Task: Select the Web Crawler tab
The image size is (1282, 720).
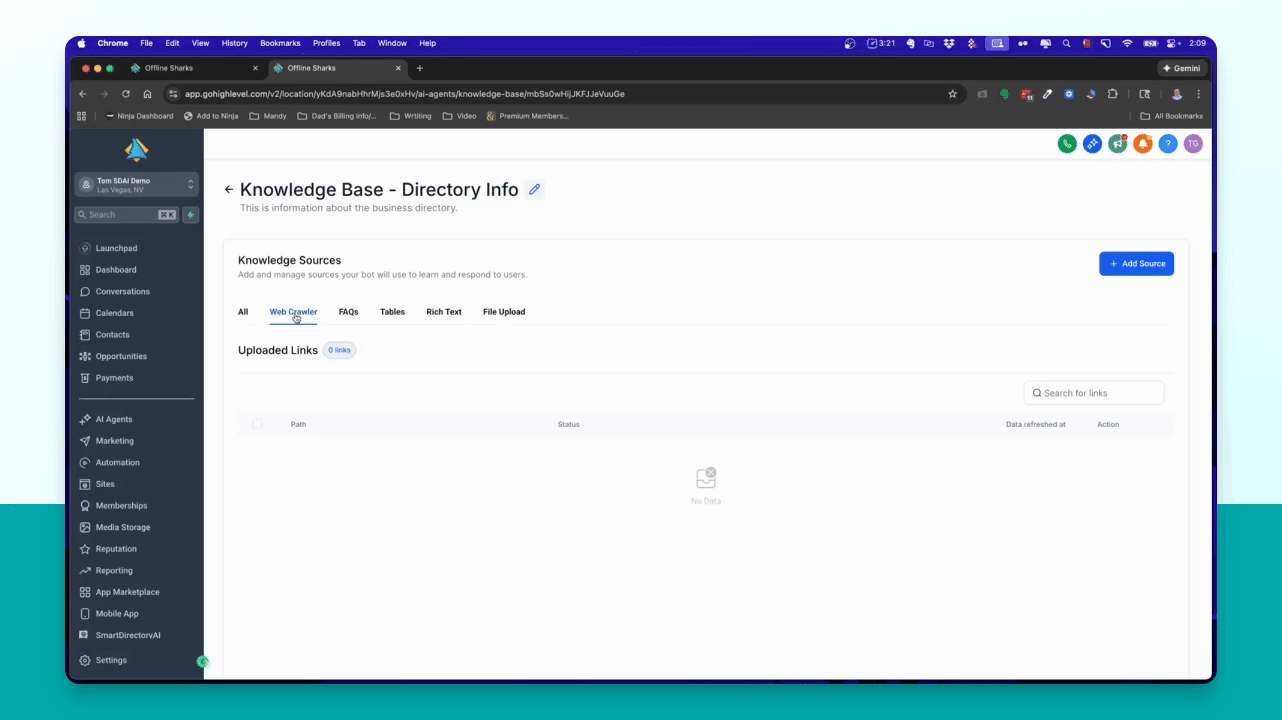Action: click(x=293, y=312)
